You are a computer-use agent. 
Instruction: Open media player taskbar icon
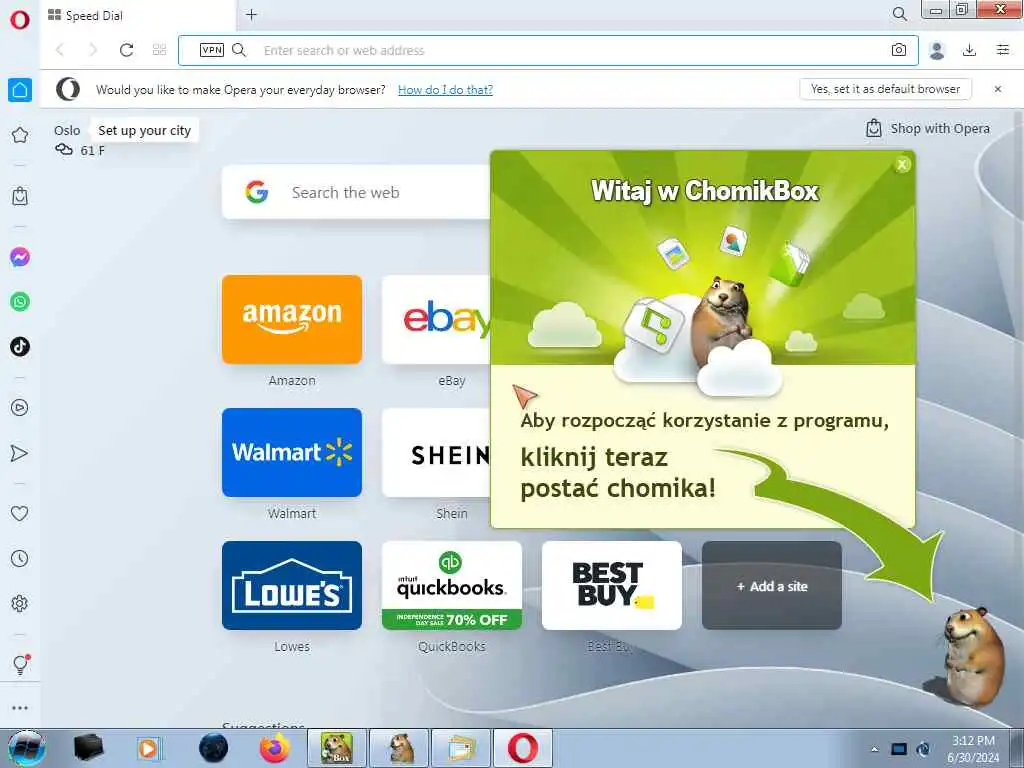pos(148,748)
